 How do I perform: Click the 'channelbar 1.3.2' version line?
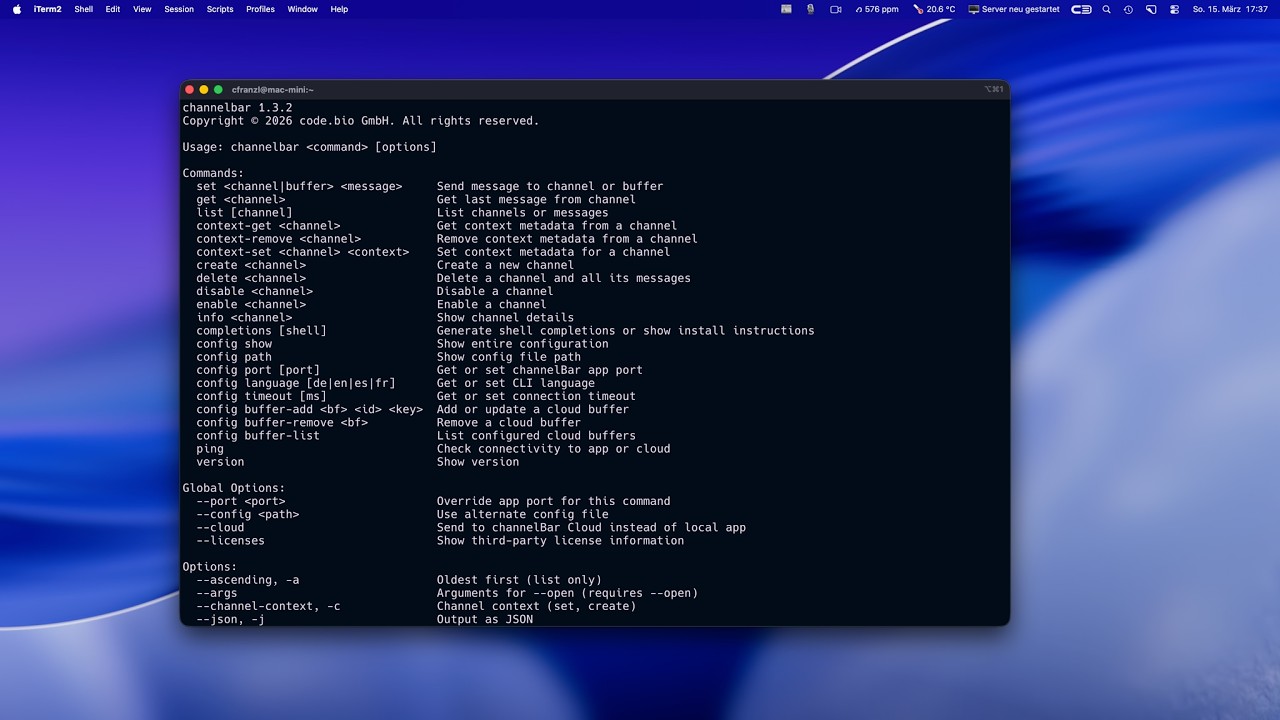237,108
